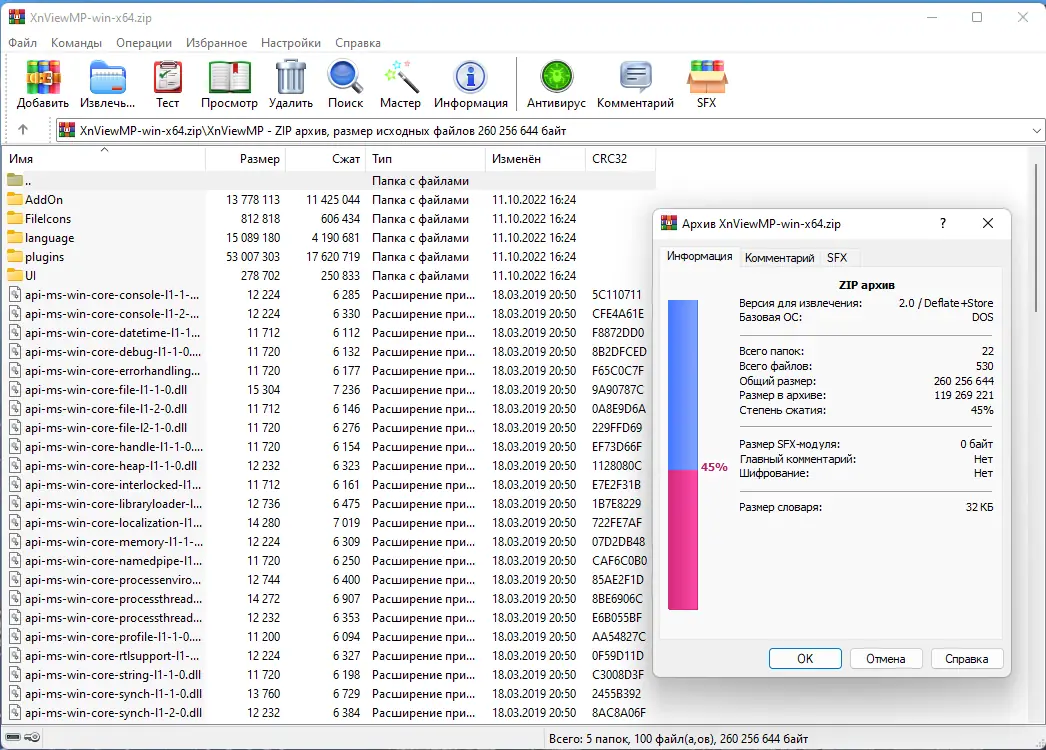Open the Команды menu
This screenshot has width=1046, height=750.
click(x=76, y=43)
